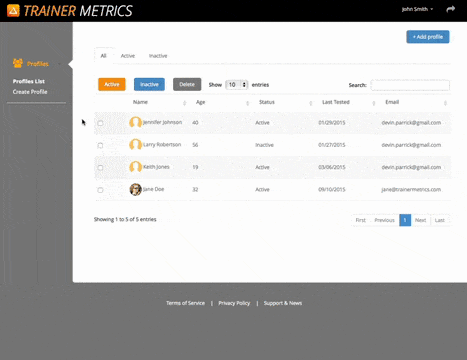Go to Next page in pagination

[420, 220]
